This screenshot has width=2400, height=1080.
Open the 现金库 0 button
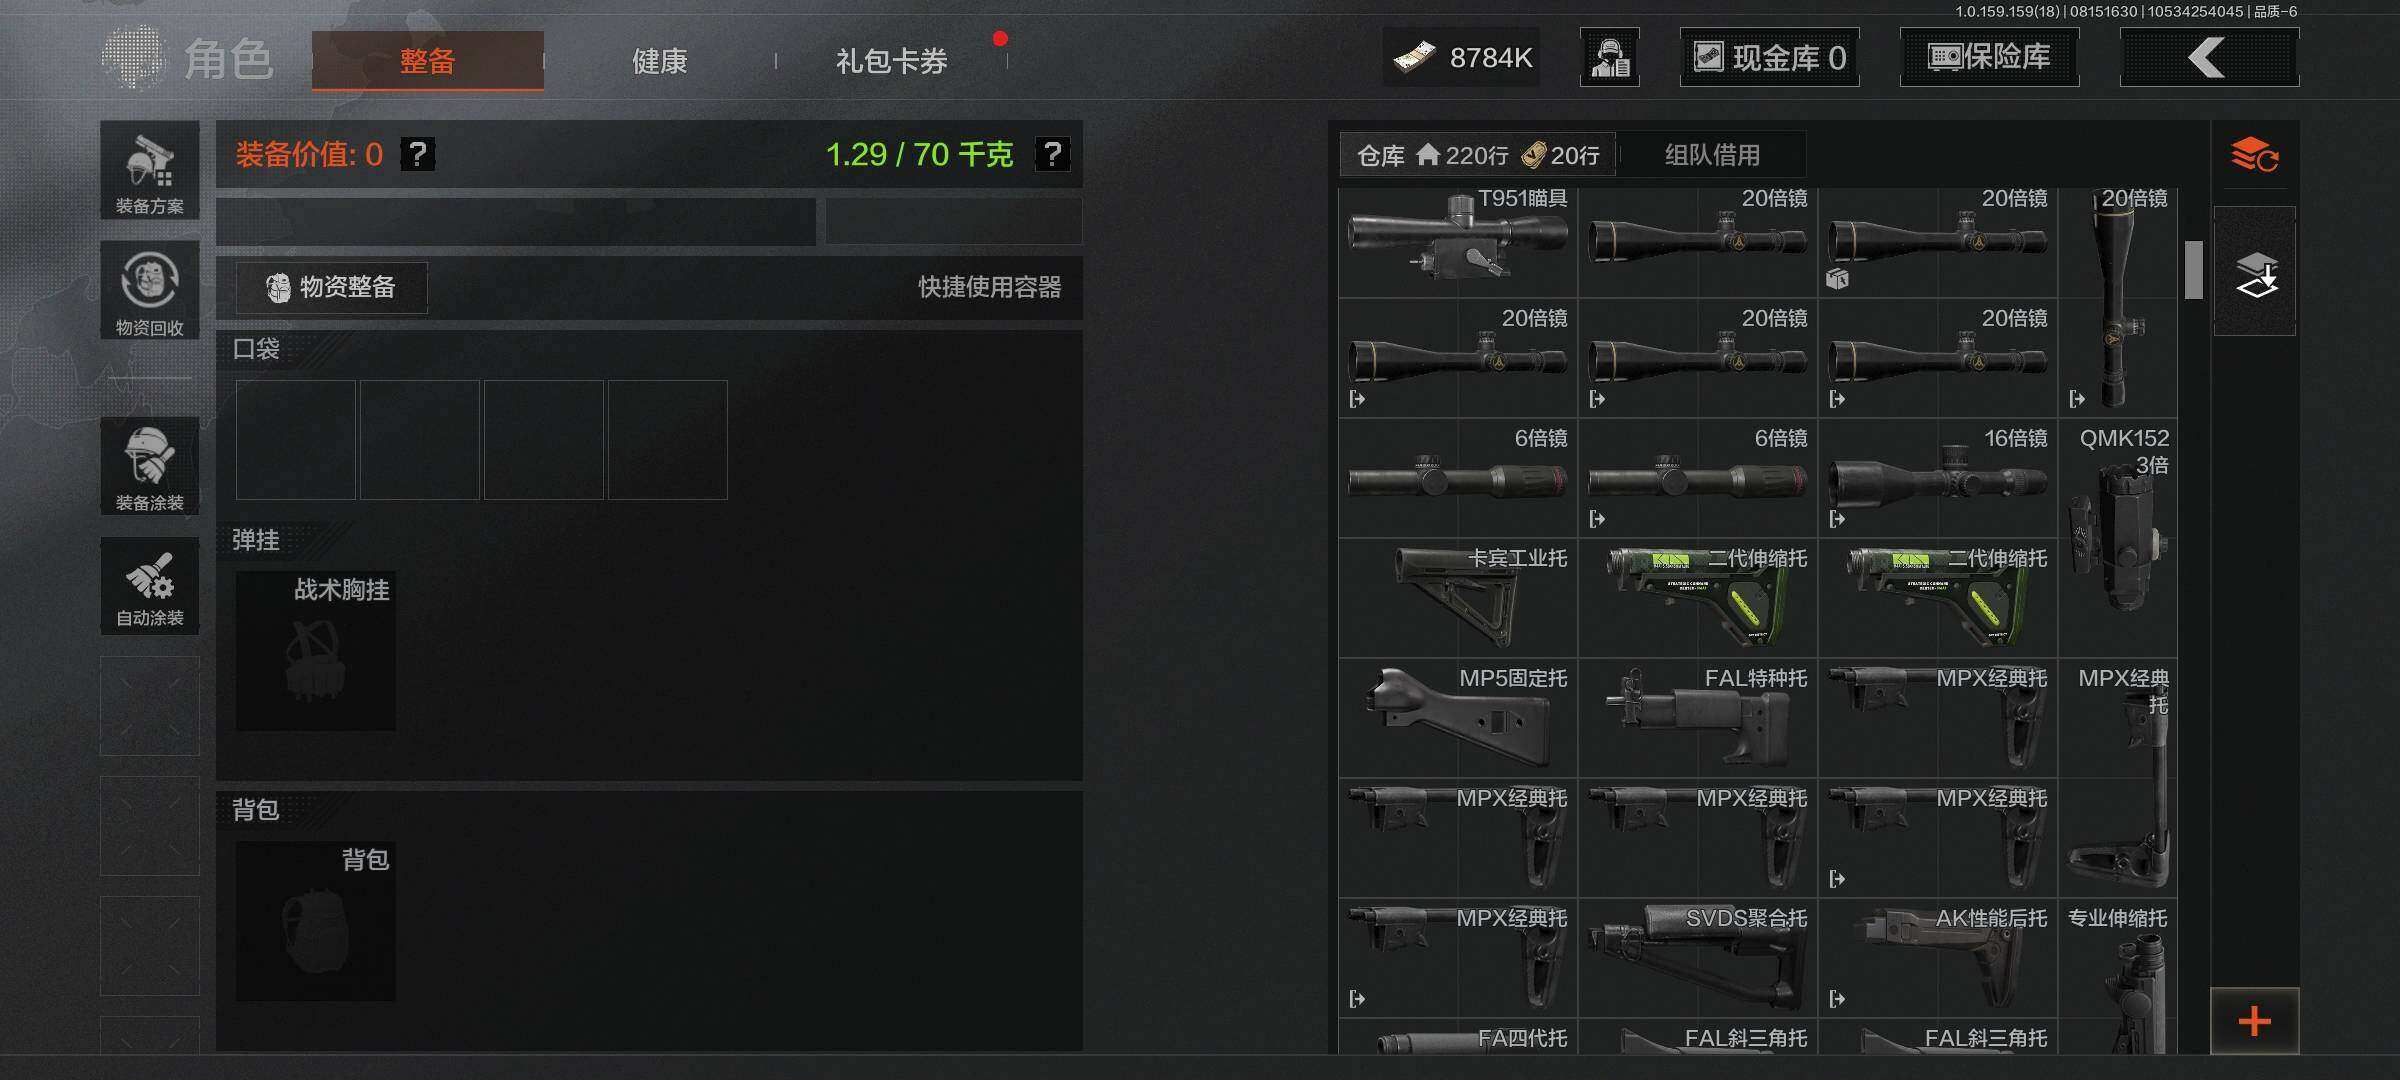[1769, 57]
